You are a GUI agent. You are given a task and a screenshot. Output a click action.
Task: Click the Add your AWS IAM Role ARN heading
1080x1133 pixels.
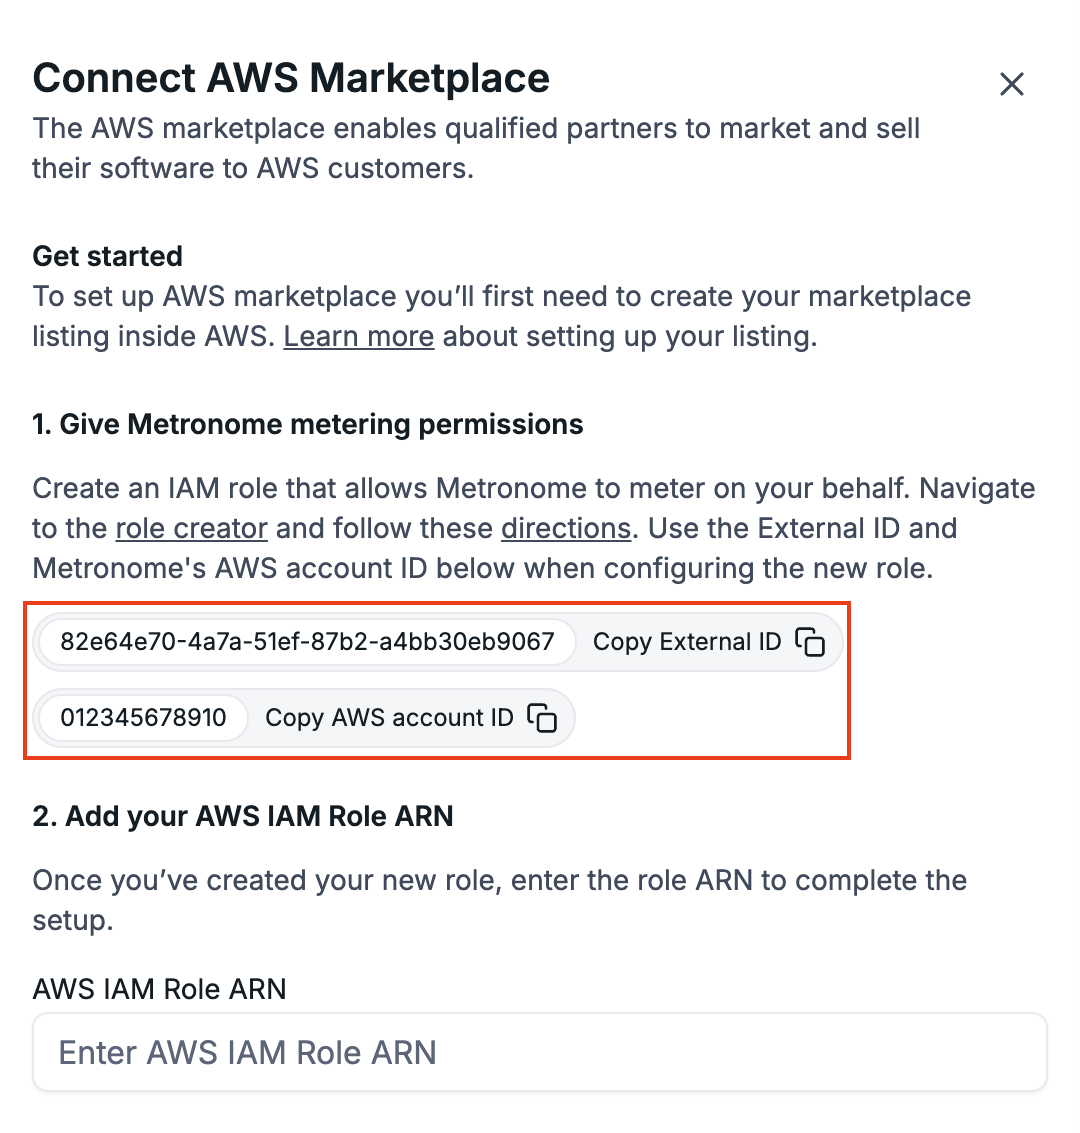(243, 816)
